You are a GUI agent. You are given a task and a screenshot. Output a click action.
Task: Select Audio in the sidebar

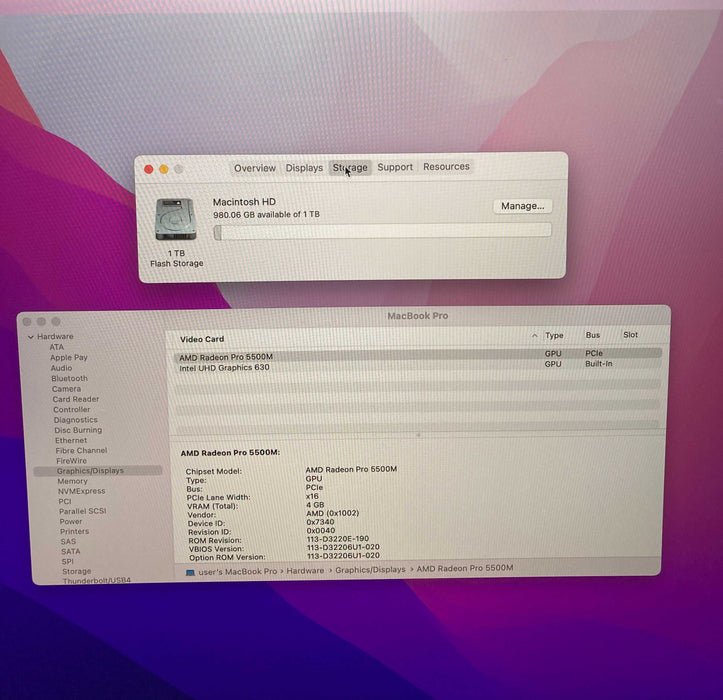(x=61, y=368)
